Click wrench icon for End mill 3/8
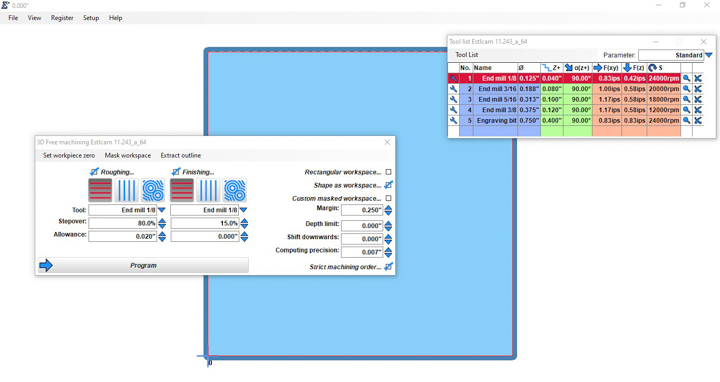The width and height of the screenshot is (720, 382). click(x=453, y=110)
